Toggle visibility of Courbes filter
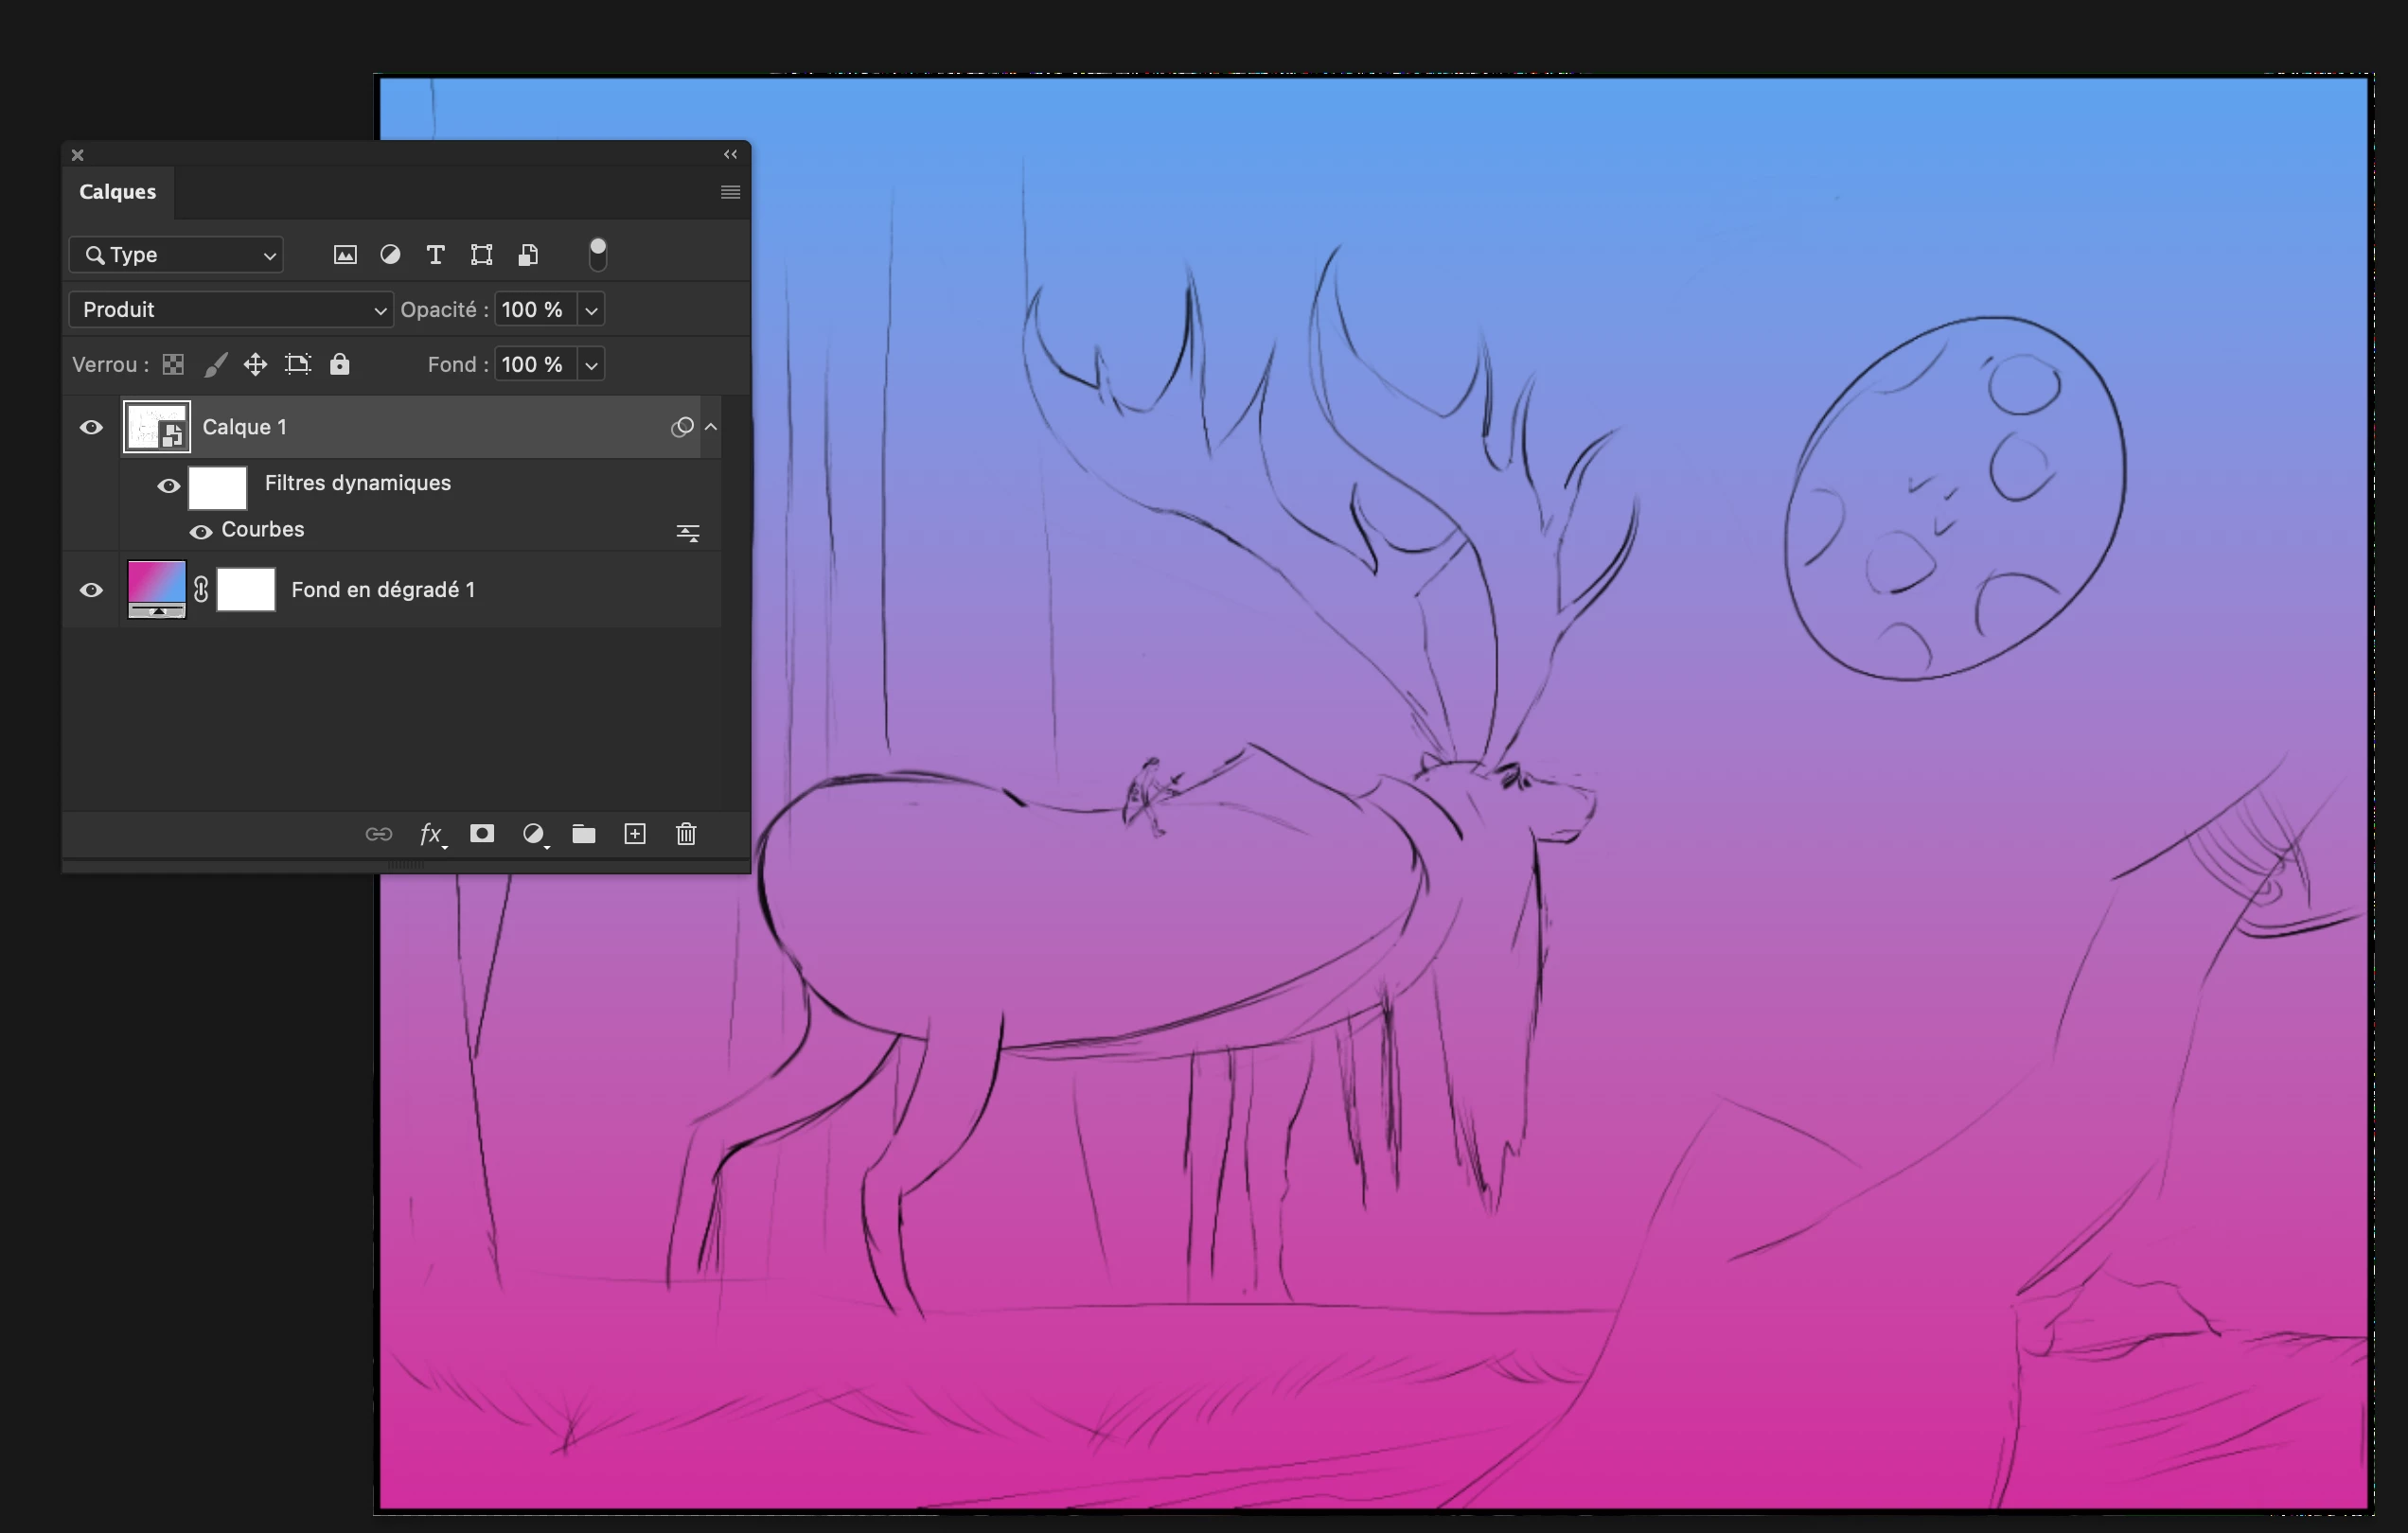Image resolution: width=2408 pixels, height=1533 pixels. [x=201, y=531]
